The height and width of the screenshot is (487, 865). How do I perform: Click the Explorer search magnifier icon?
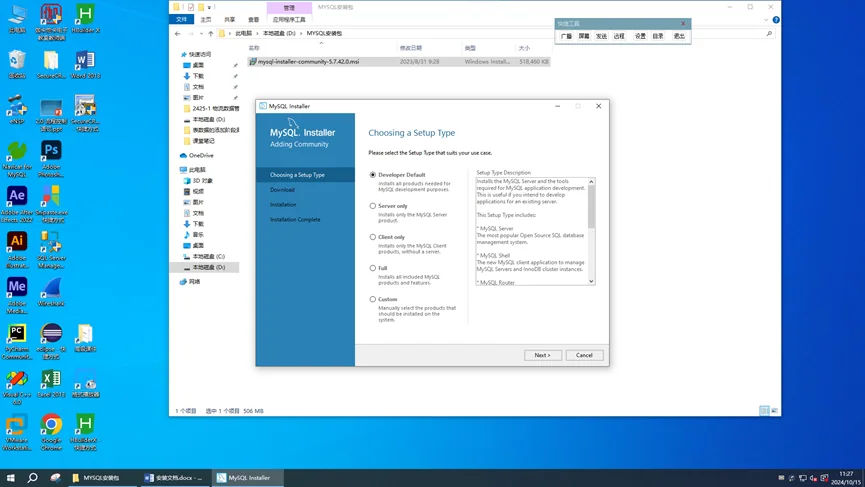(769, 34)
